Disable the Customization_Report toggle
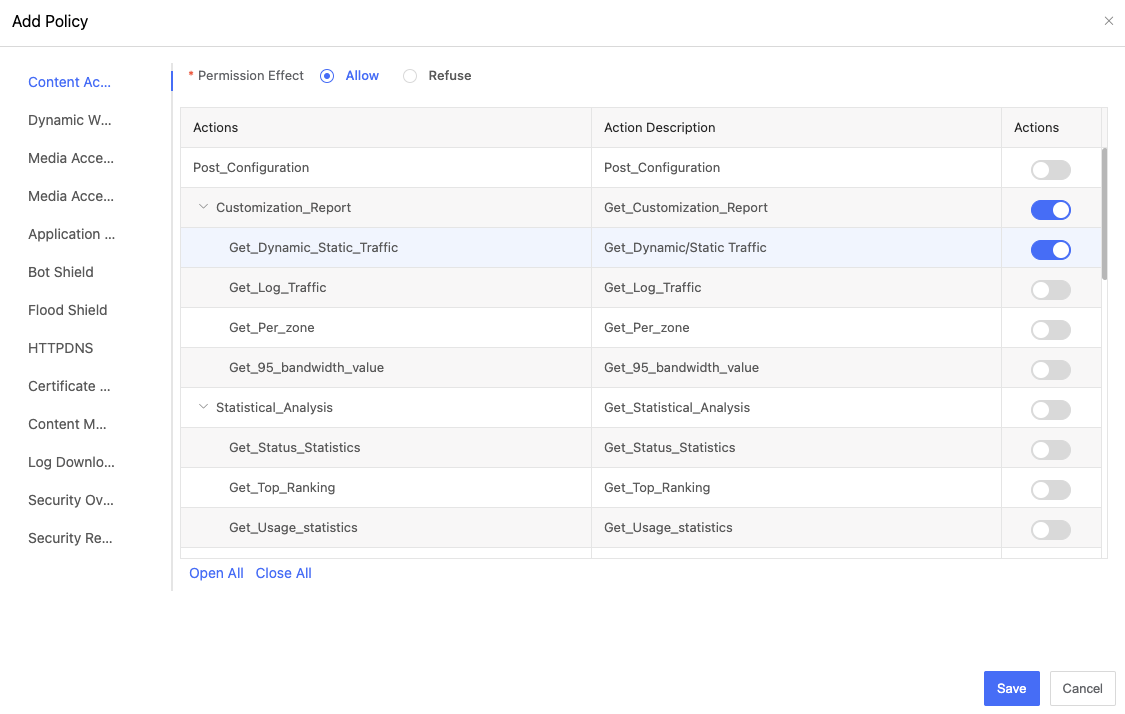The width and height of the screenshot is (1125, 714). (x=1050, y=210)
